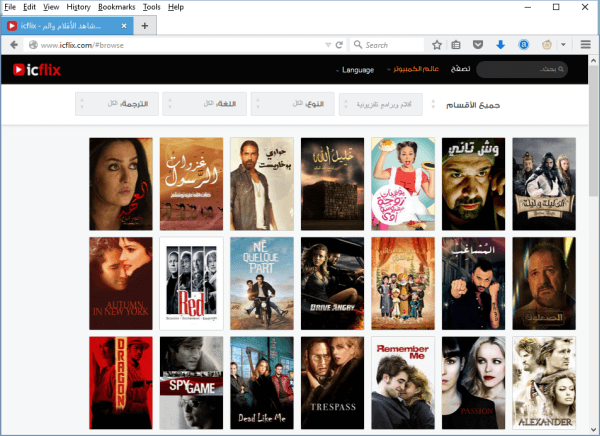Open the Dragon movie poster
This screenshot has width=600, height=436.
pos(121,383)
